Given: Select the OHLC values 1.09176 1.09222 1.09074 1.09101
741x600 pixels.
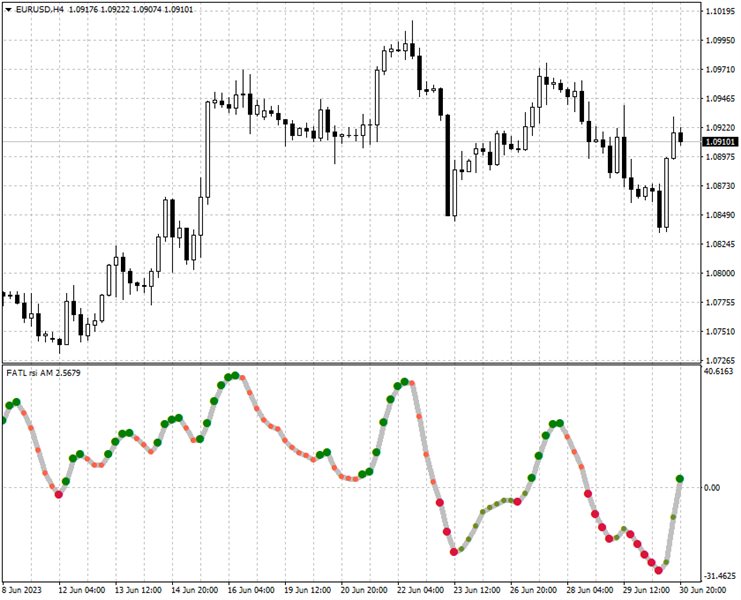Looking at the screenshot, I should (131, 10).
